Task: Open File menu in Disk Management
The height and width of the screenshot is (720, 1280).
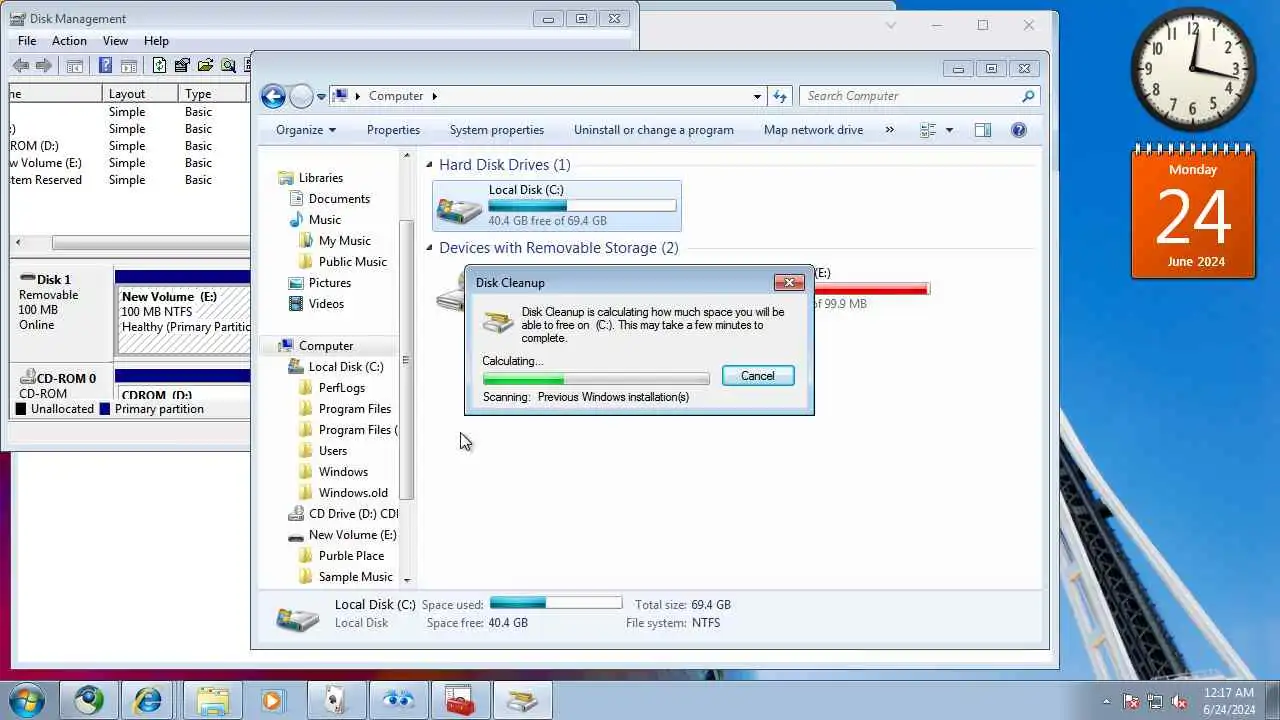Action: tap(27, 41)
